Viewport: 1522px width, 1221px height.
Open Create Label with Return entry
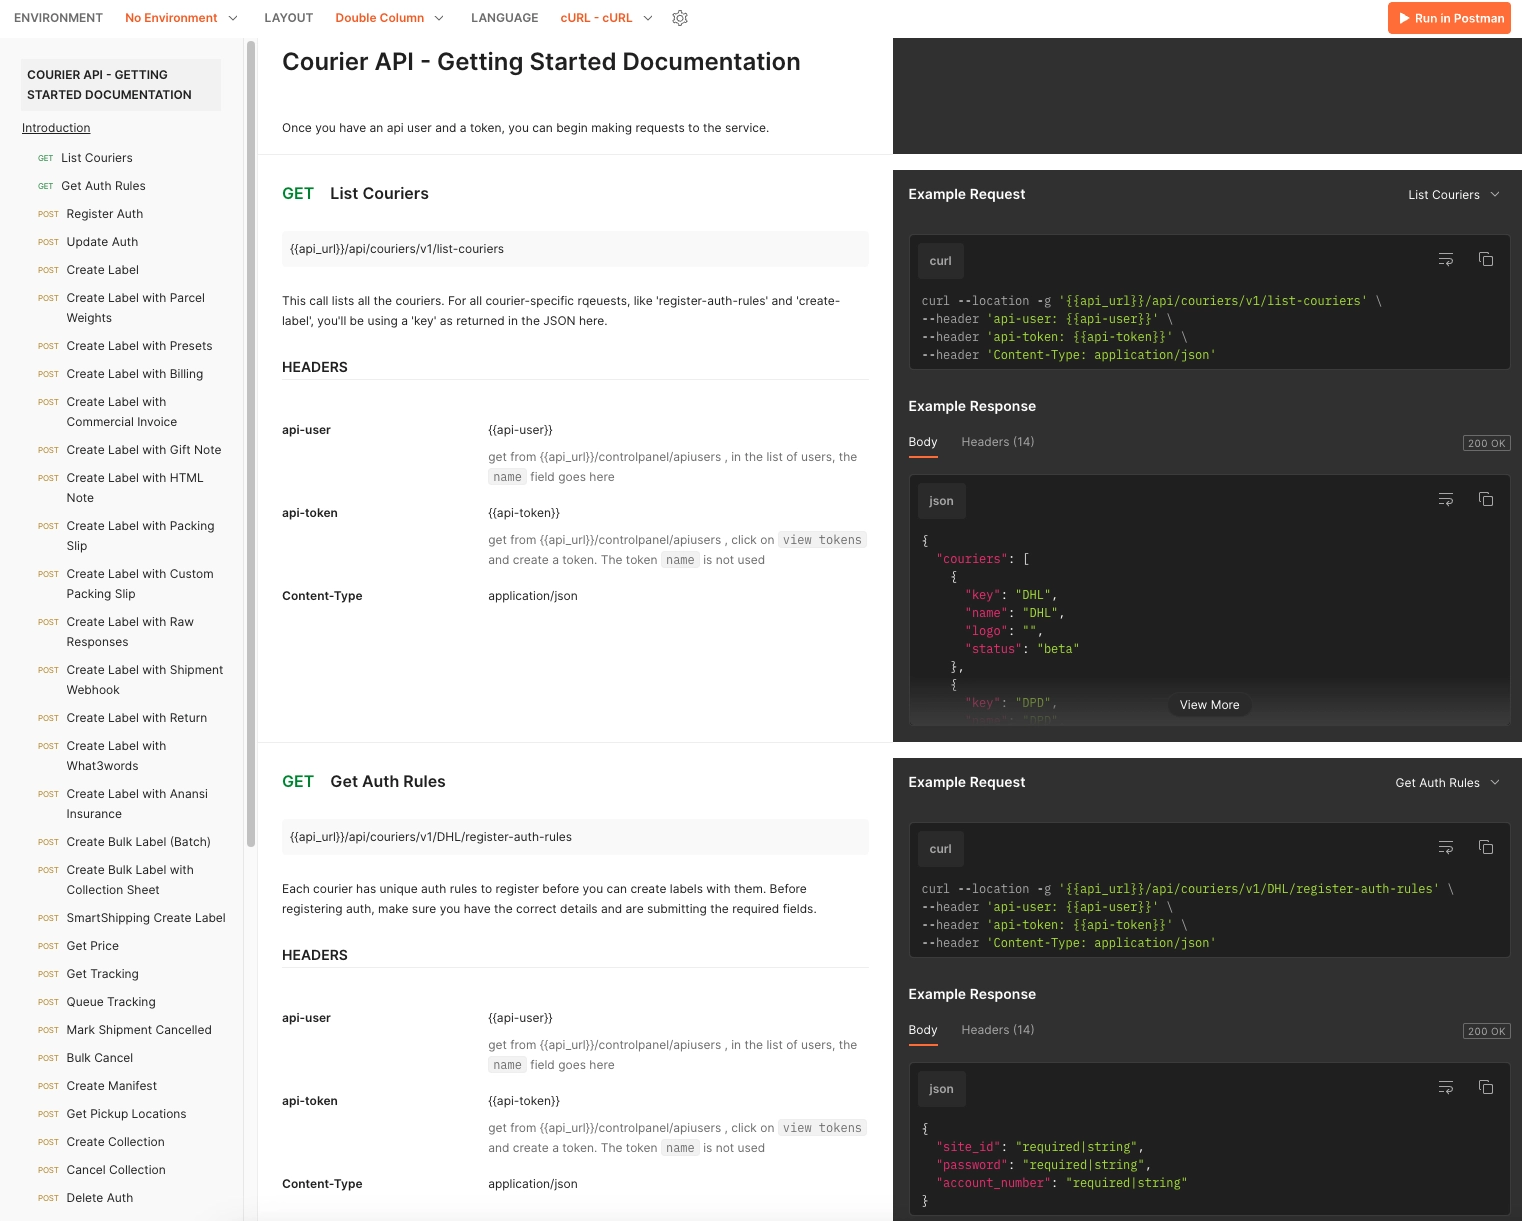pos(137,718)
